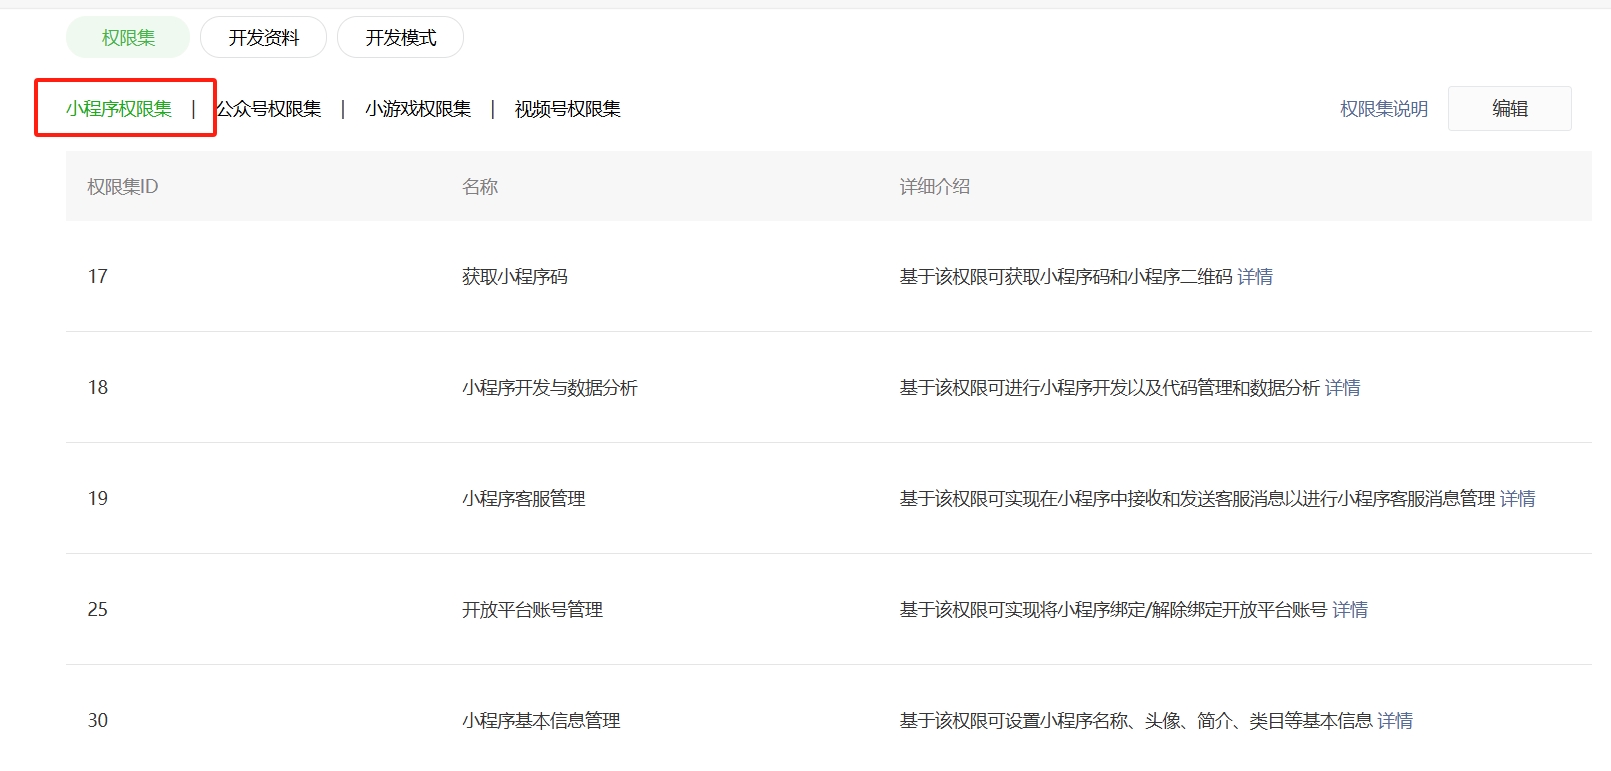The width and height of the screenshot is (1611, 771).
Task: Select permission ID 19 cell
Action: (x=98, y=499)
